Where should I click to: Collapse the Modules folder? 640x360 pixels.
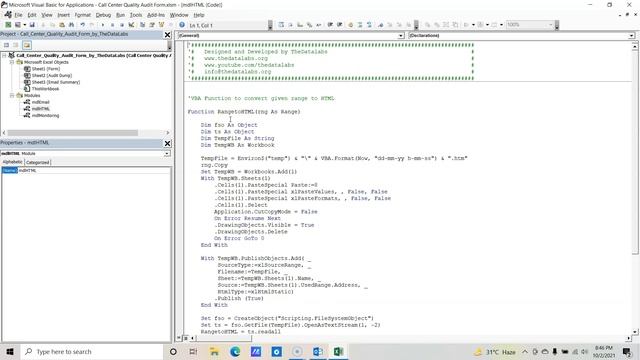[12, 96]
